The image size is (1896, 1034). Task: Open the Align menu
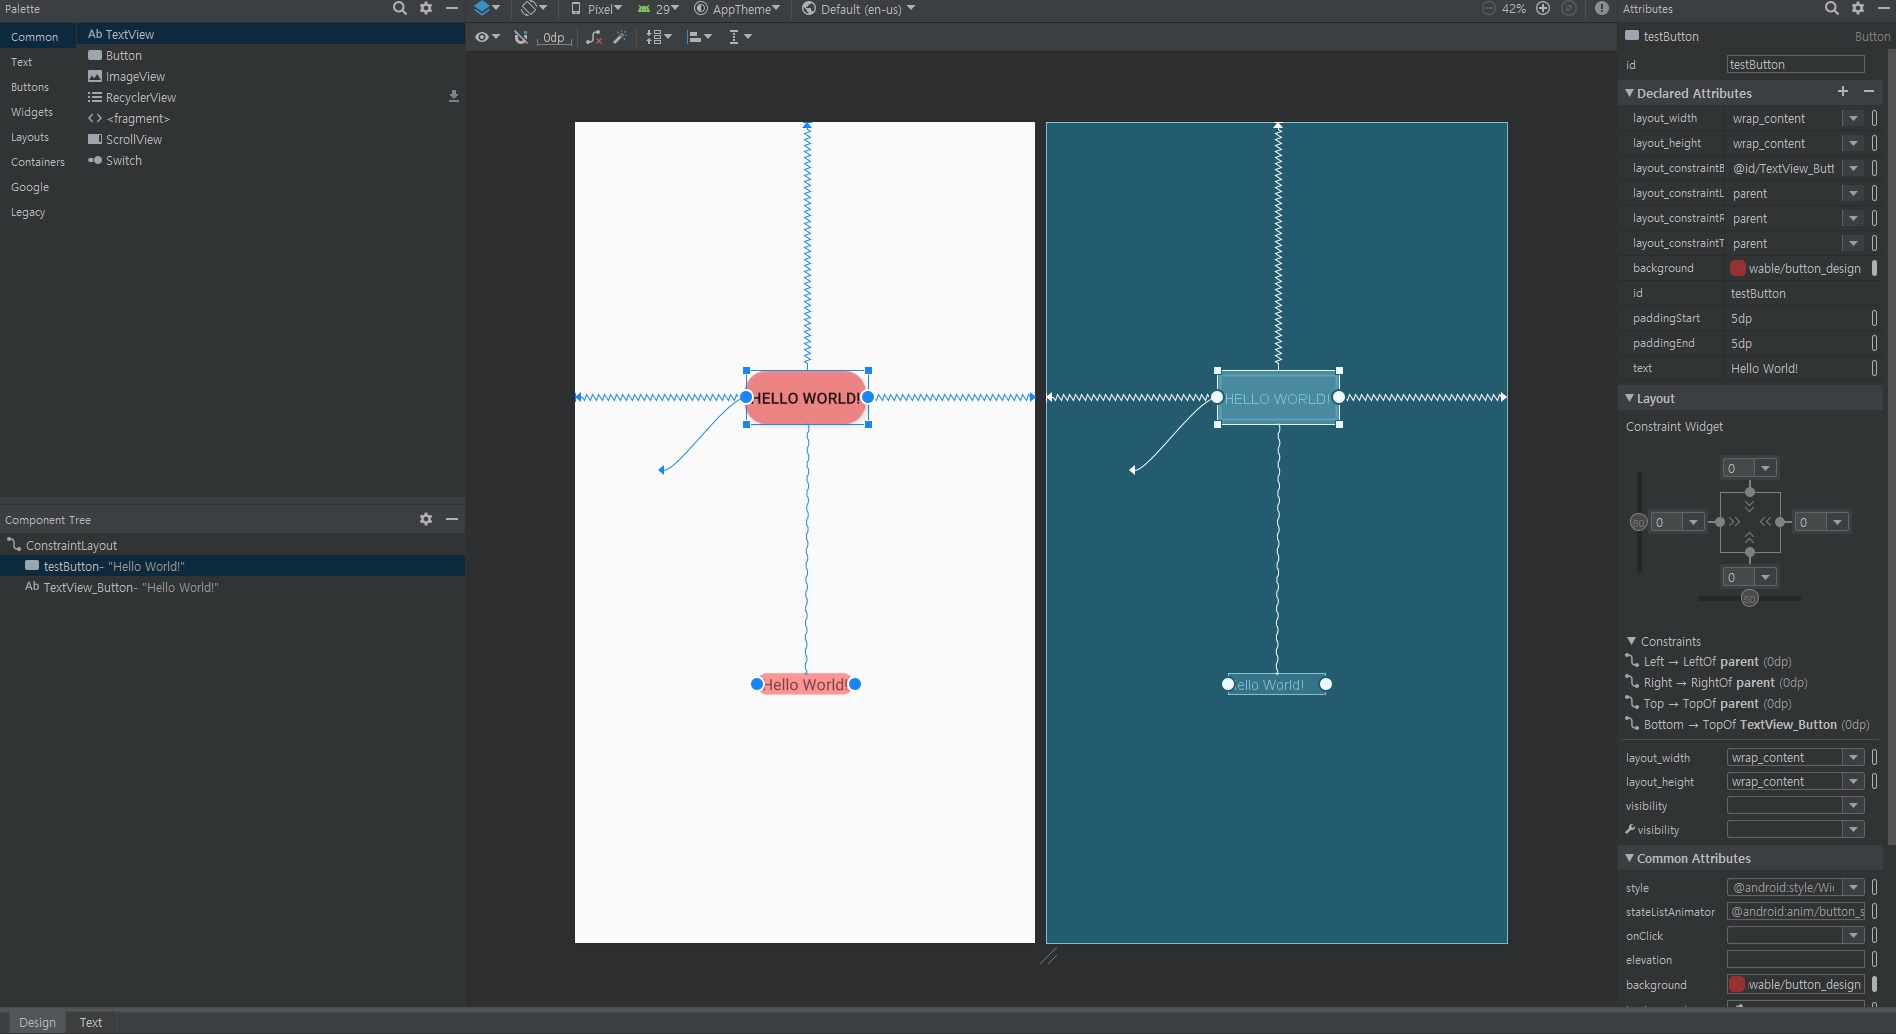tap(700, 36)
